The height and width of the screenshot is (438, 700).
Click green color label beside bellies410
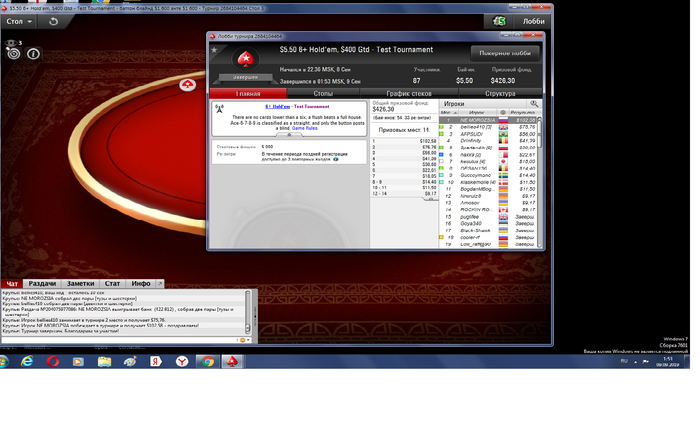[442, 127]
